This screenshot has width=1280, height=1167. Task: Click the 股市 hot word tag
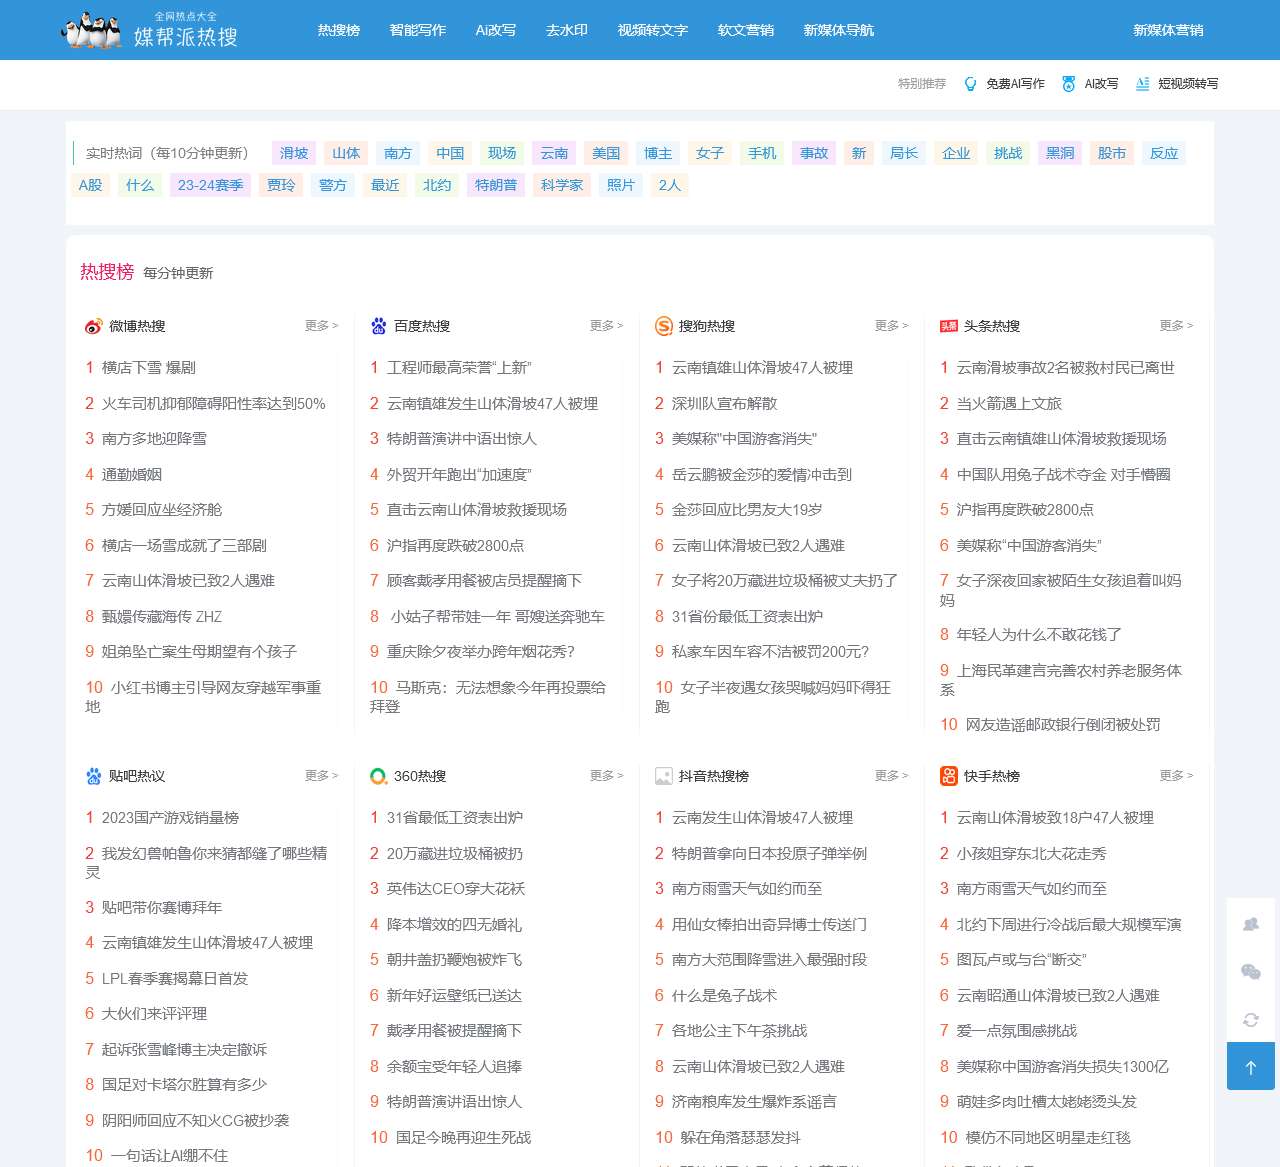tap(1112, 153)
